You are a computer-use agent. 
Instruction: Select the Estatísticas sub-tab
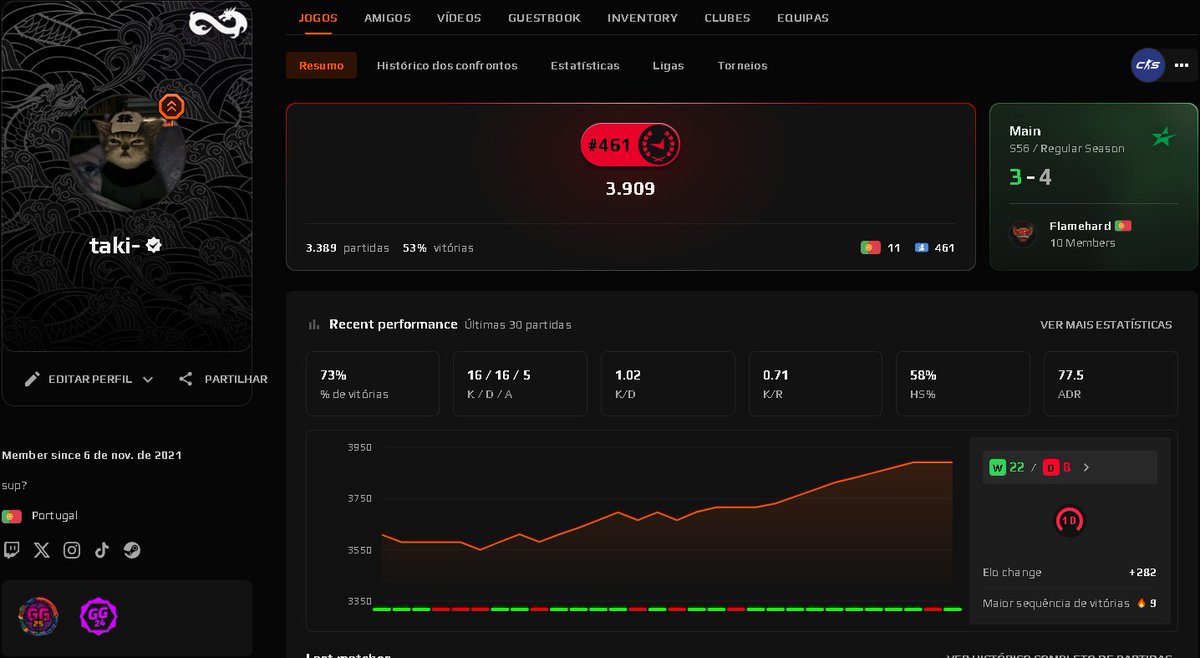pyautogui.click(x=585, y=65)
